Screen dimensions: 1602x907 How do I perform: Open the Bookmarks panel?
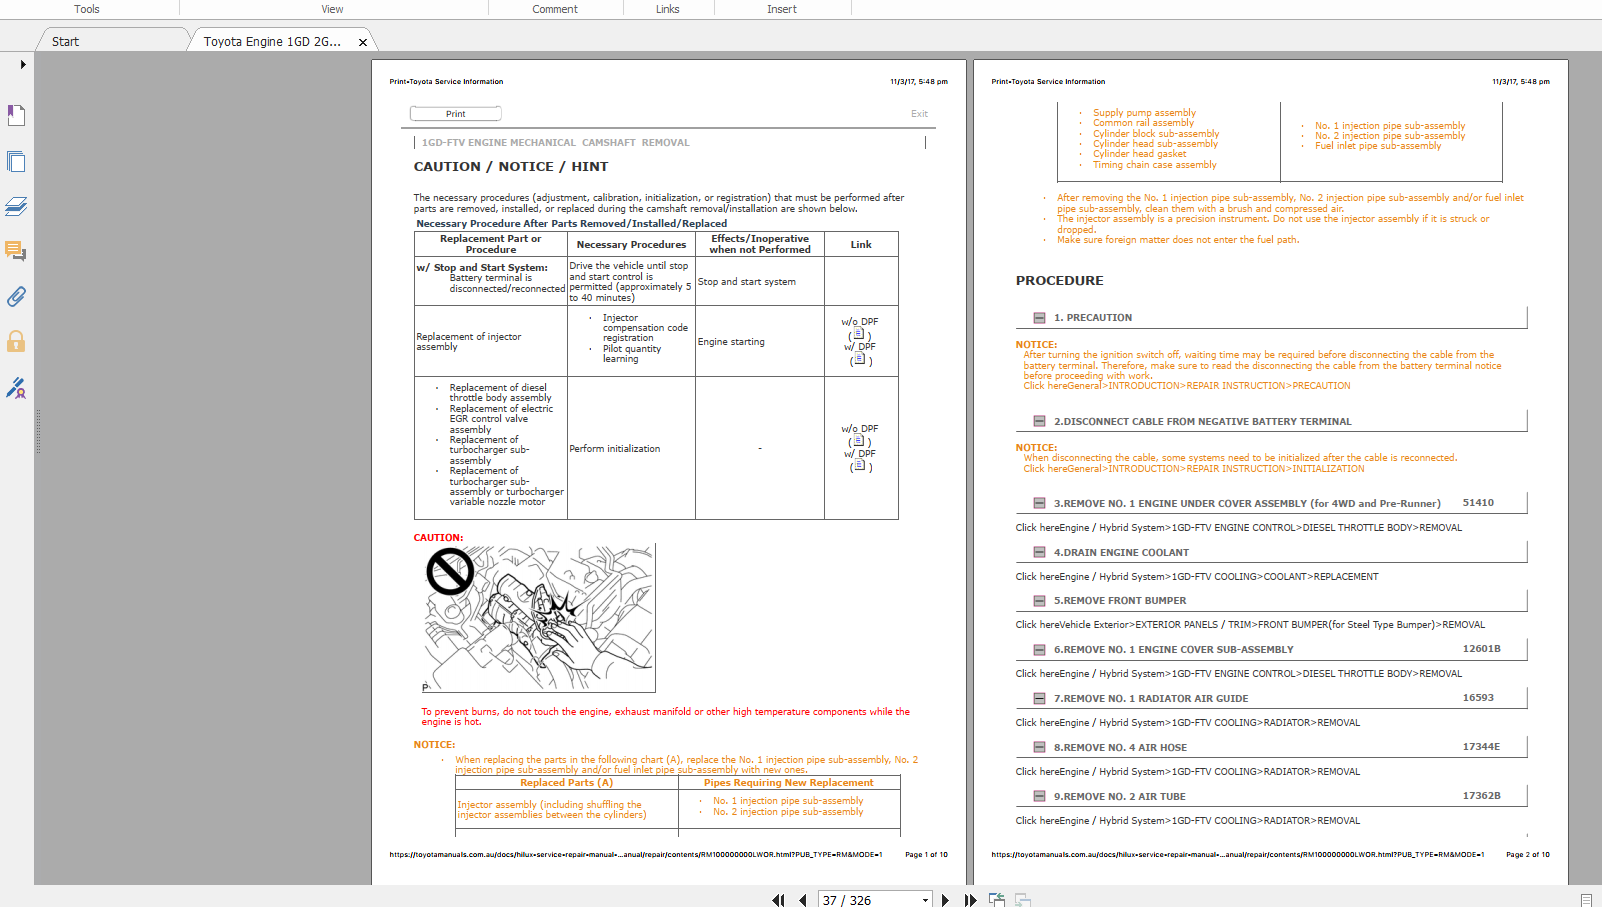[x=16, y=115]
